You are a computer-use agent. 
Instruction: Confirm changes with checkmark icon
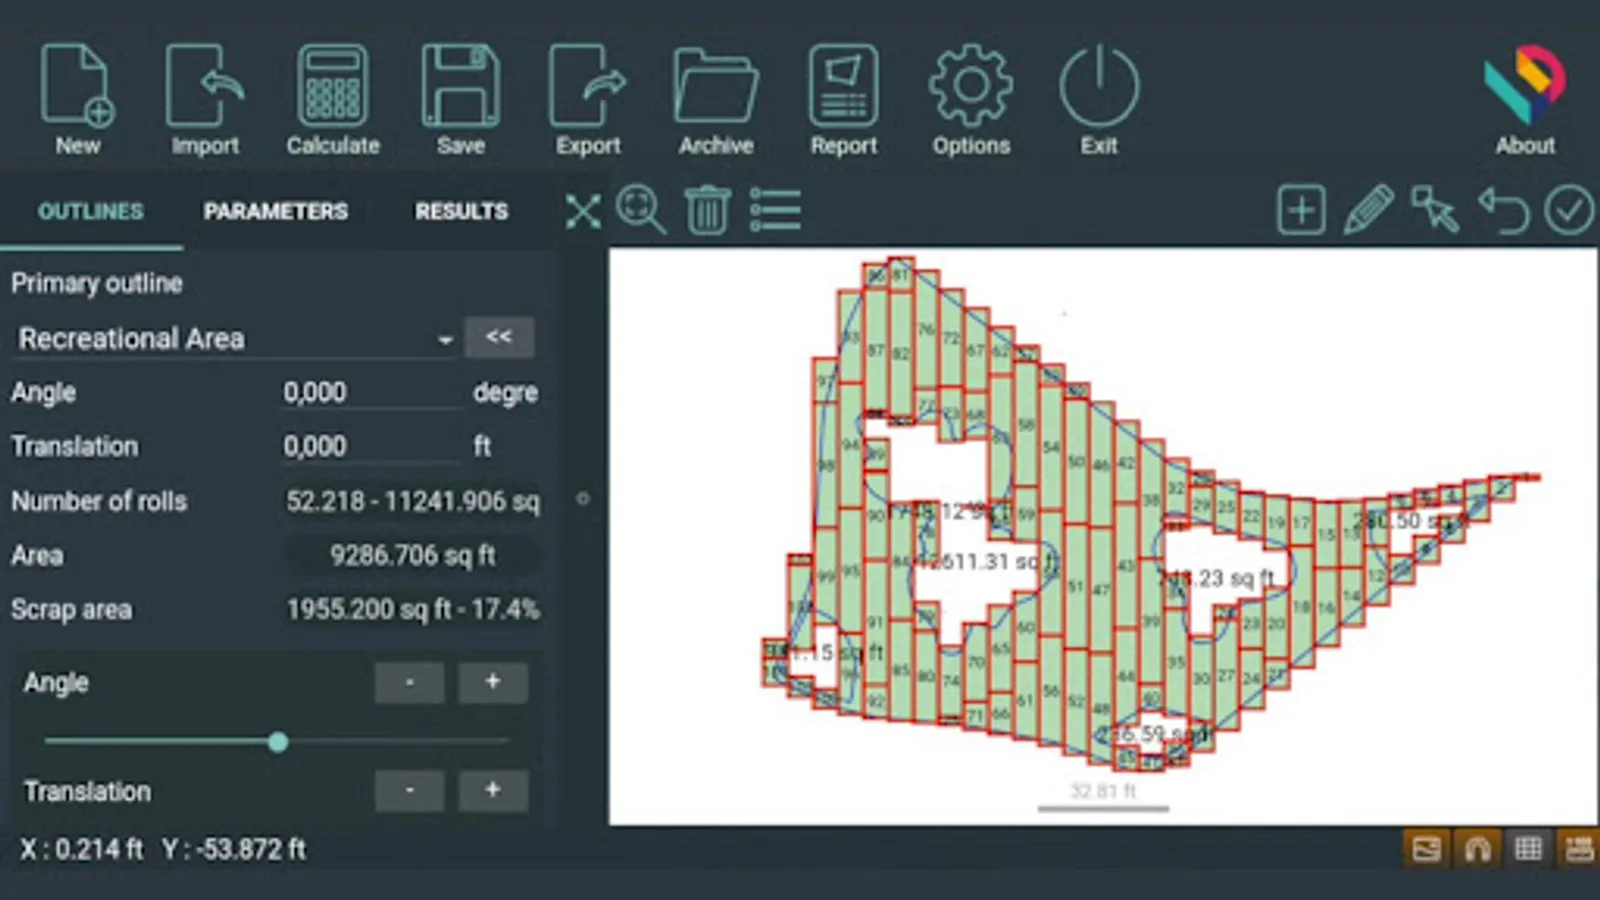1569,210
